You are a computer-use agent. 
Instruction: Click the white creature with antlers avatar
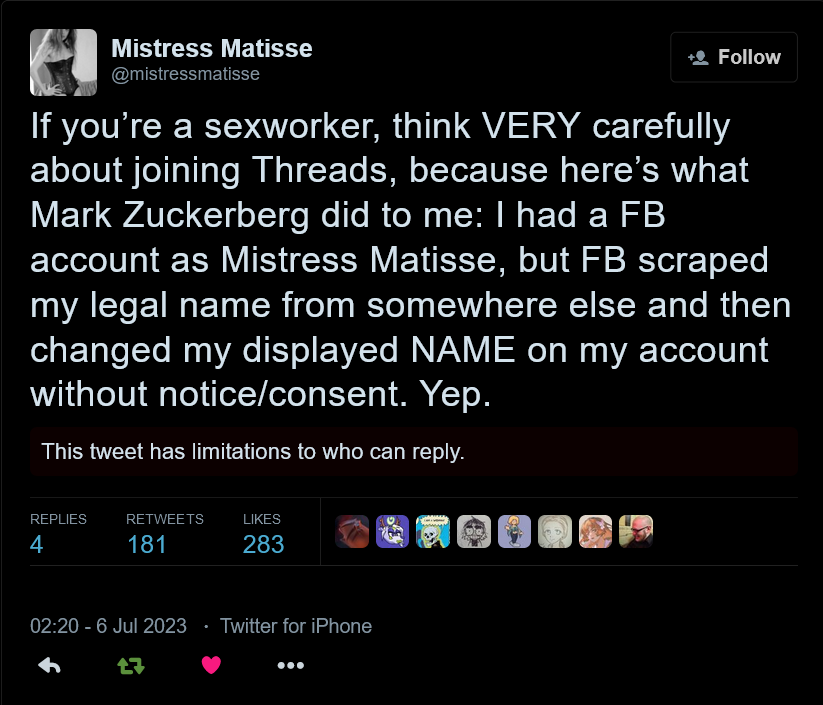393,532
